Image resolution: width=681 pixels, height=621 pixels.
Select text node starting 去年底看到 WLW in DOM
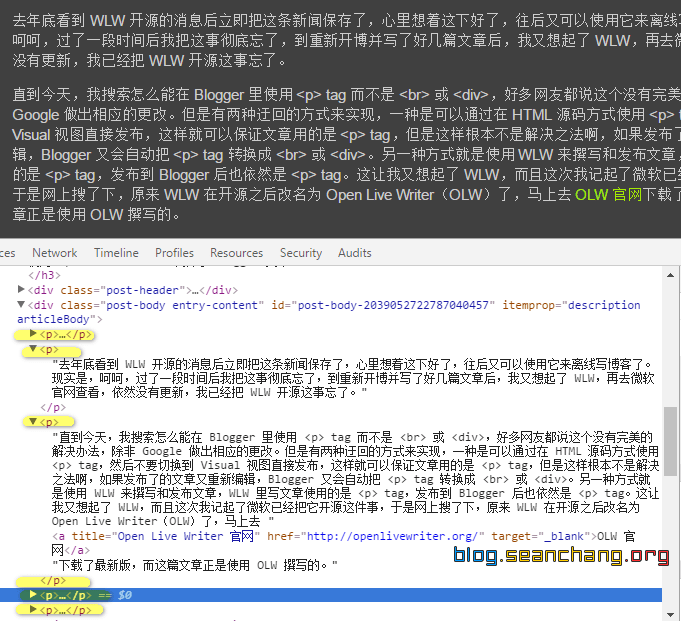[x=353, y=378]
